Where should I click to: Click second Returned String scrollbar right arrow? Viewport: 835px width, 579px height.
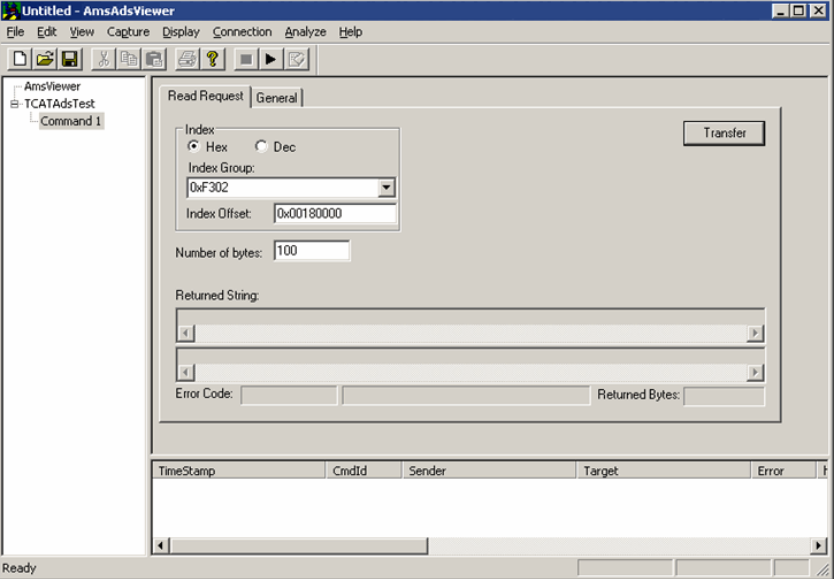click(755, 372)
